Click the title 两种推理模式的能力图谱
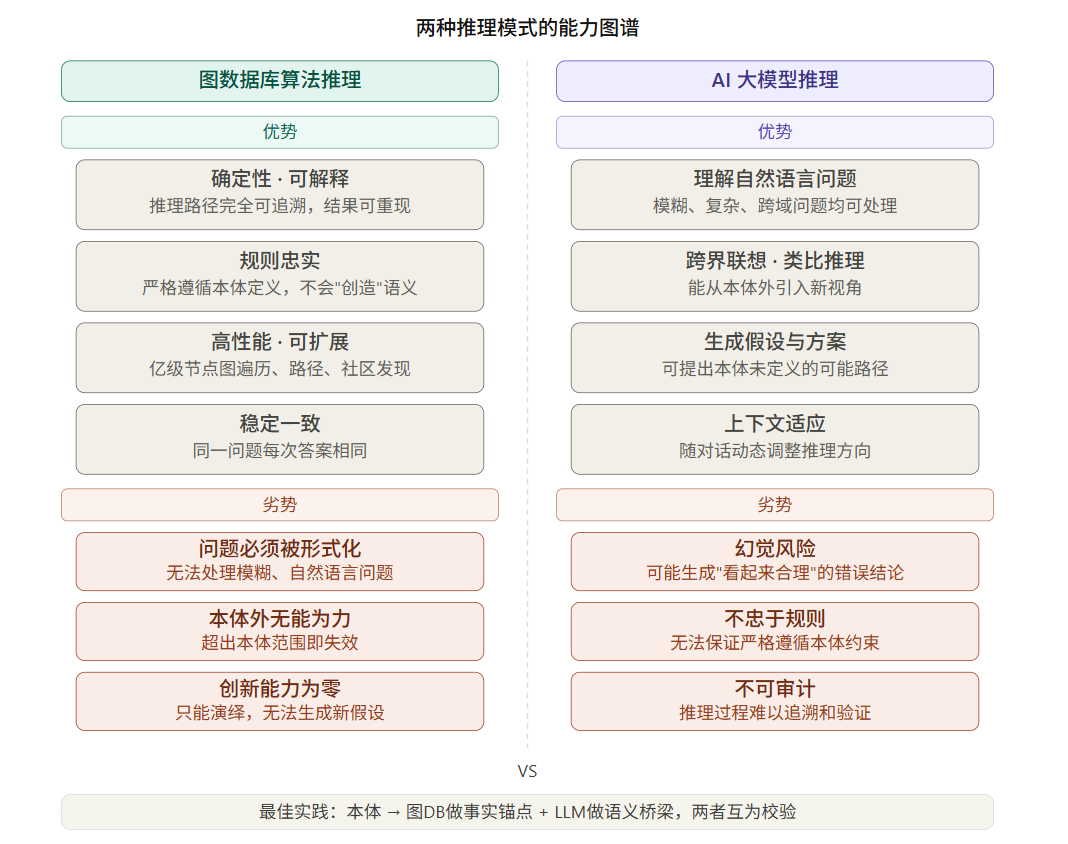1068x844 pixels. 527,28
